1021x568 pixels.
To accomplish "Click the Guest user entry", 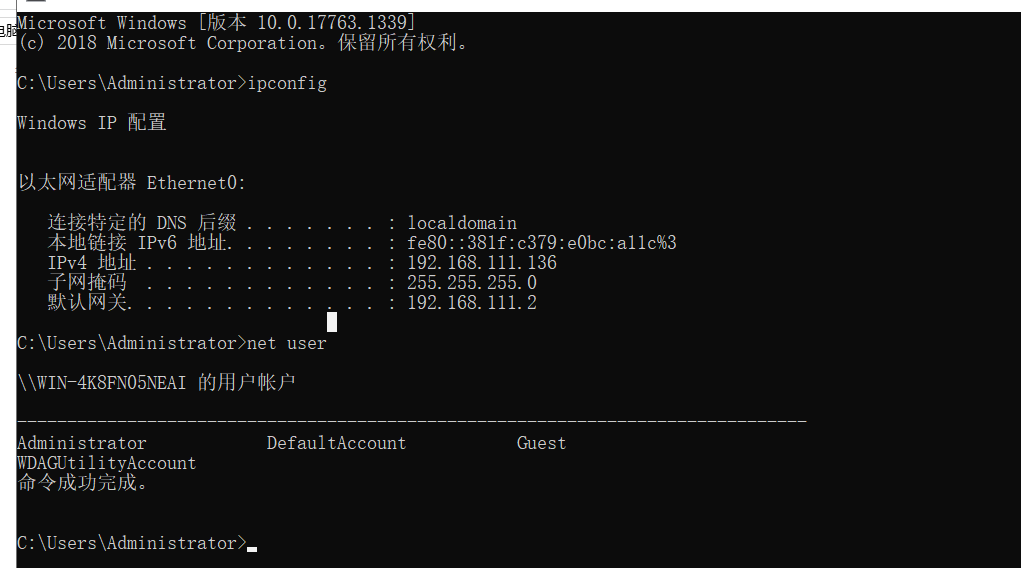I will point(541,444).
